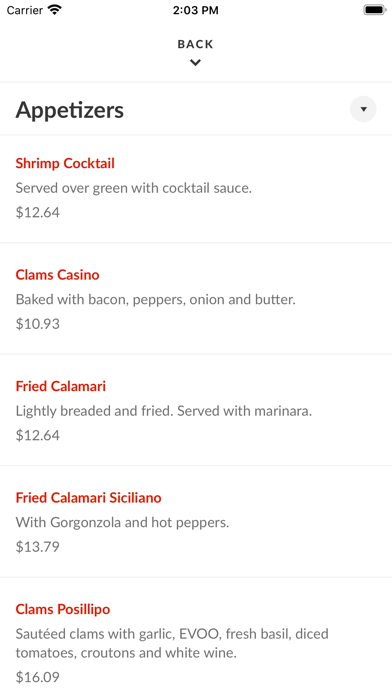Tap the Baked with bacon description text
The width and height of the screenshot is (392, 696).
pos(155,299)
